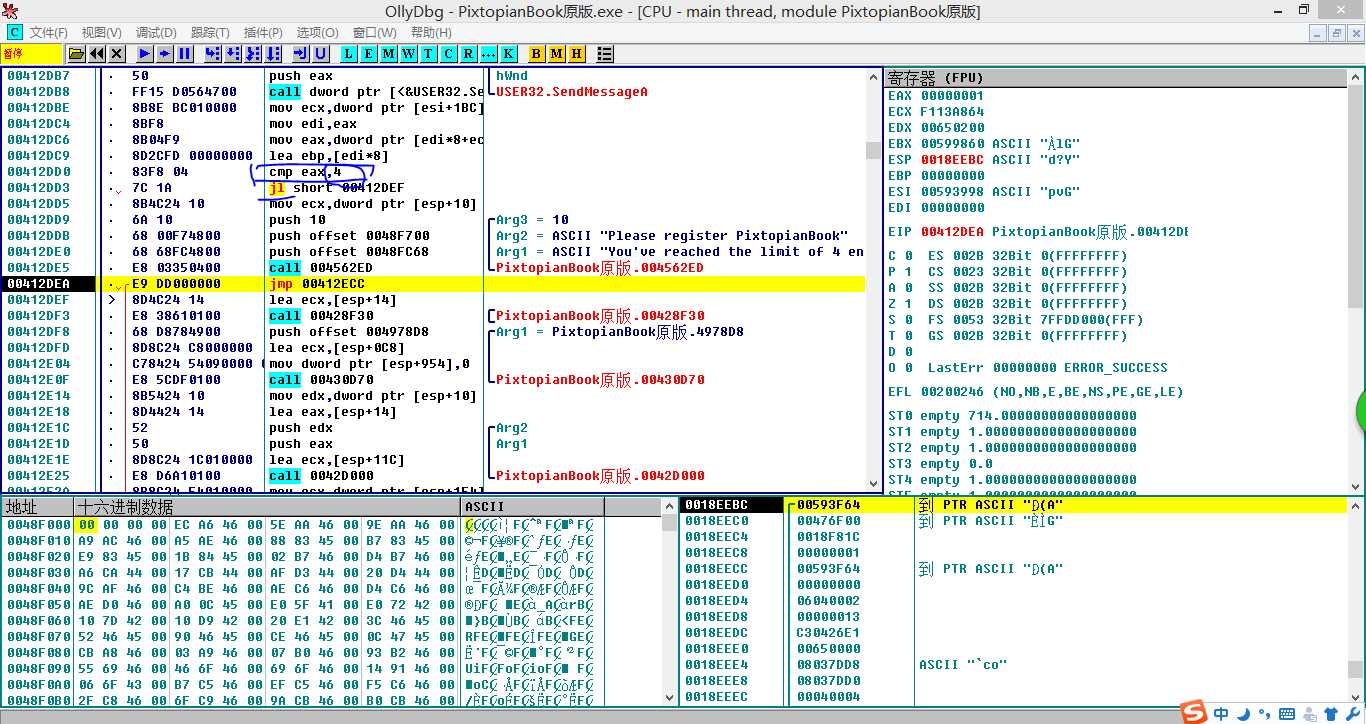Image resolution: width=1366 pixels, height=724 pixels.
Task: Toggle the S flag value
Action: coord(908,320)
